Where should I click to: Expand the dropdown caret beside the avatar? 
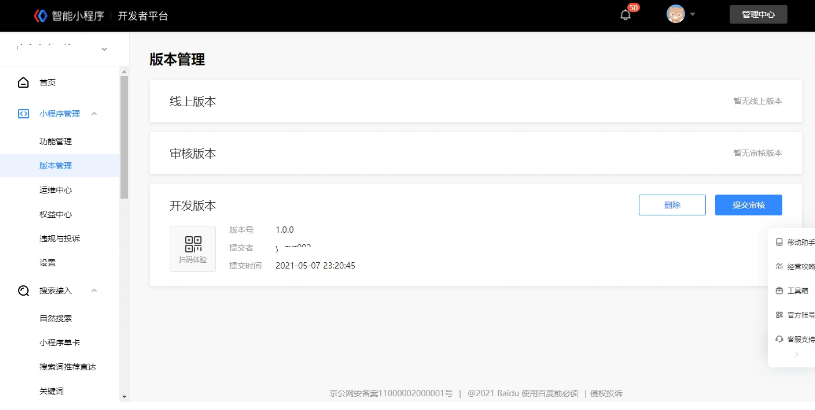[692, 15]
